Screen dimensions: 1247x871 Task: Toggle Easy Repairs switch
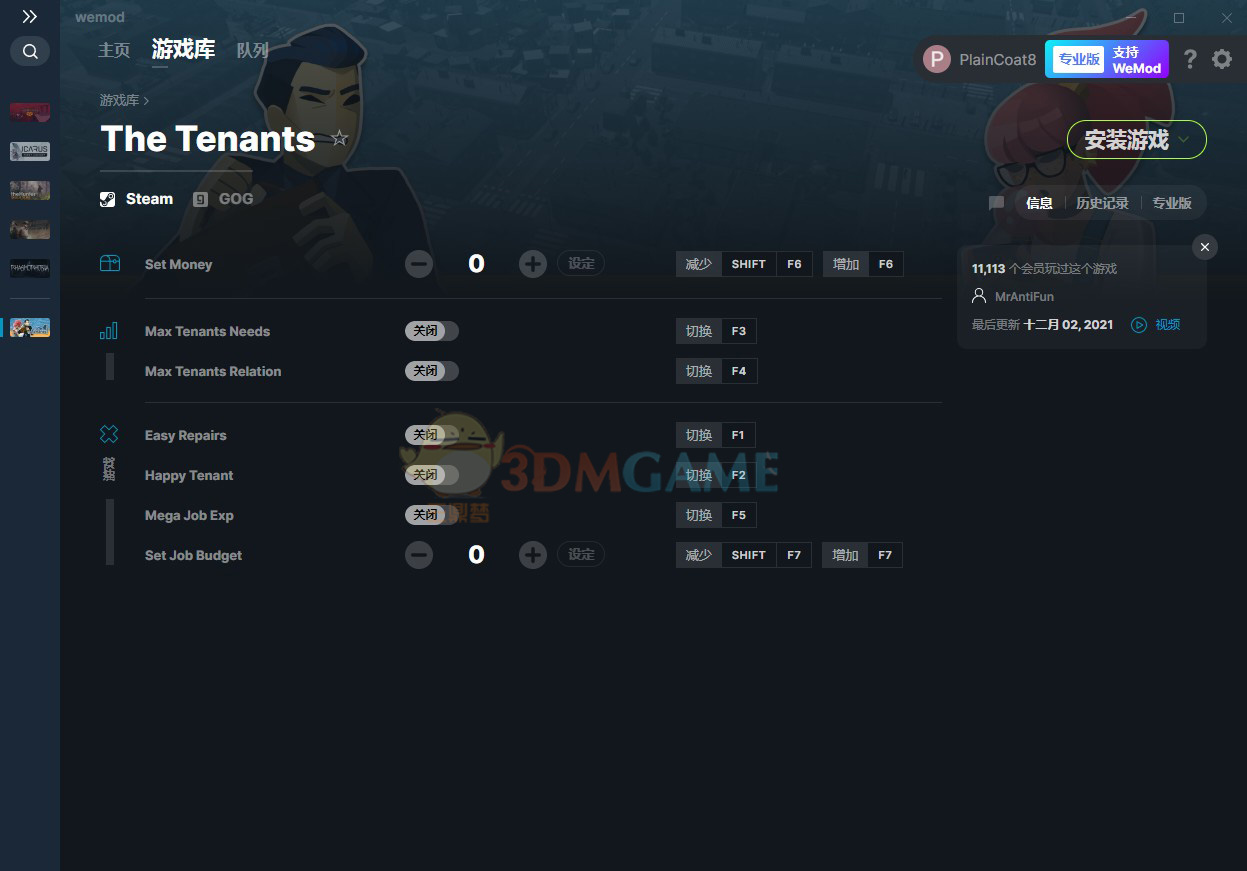pyautogui.click(x=432, y=435)
